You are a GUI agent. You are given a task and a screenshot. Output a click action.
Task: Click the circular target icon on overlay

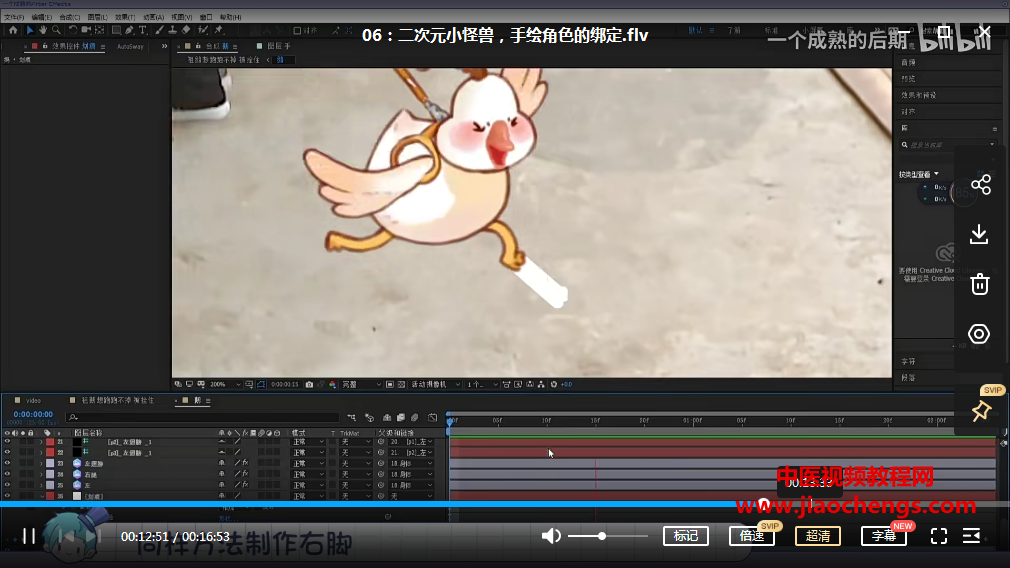tap(979, 334)
